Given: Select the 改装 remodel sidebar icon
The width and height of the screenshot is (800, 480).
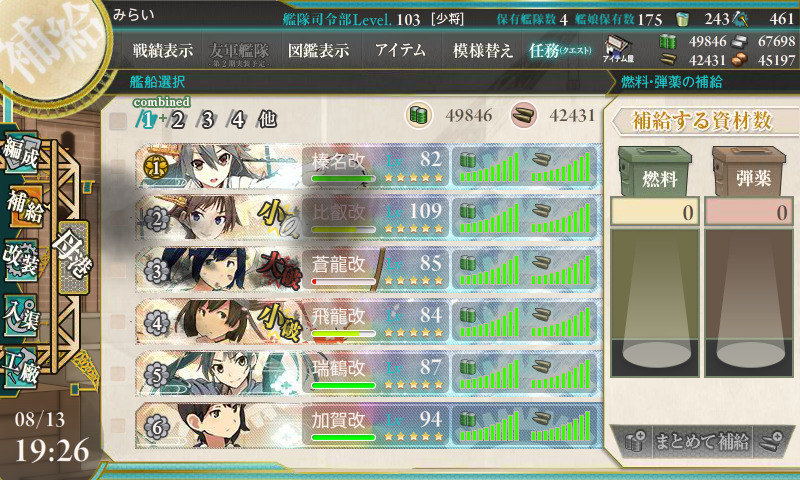Looking at the screenshot, I should 22,260.
